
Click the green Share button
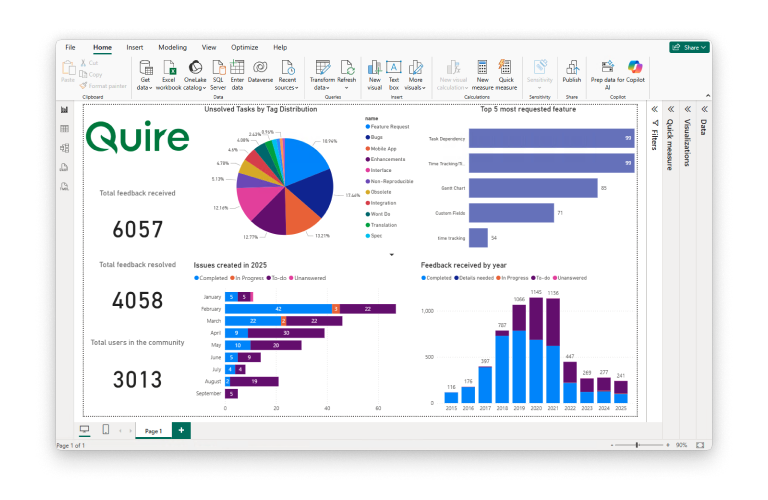click(x=689, y=47)
